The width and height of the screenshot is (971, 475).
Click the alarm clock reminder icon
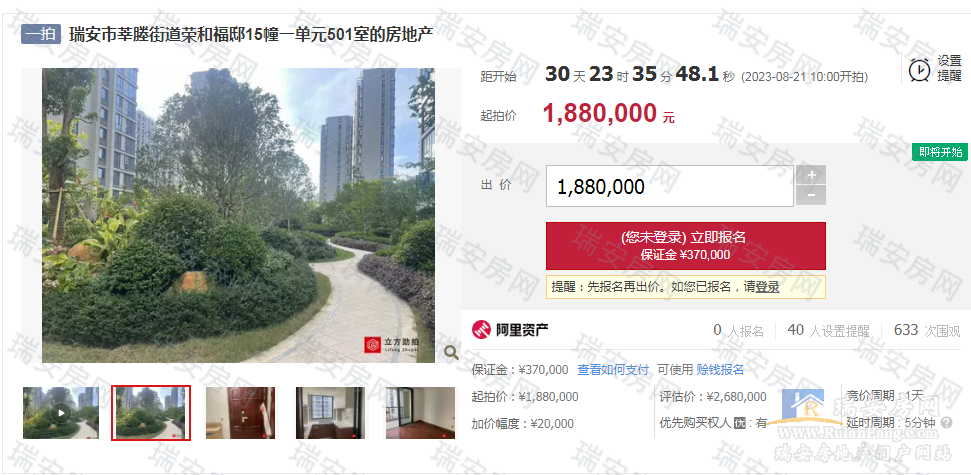[920, 69]
